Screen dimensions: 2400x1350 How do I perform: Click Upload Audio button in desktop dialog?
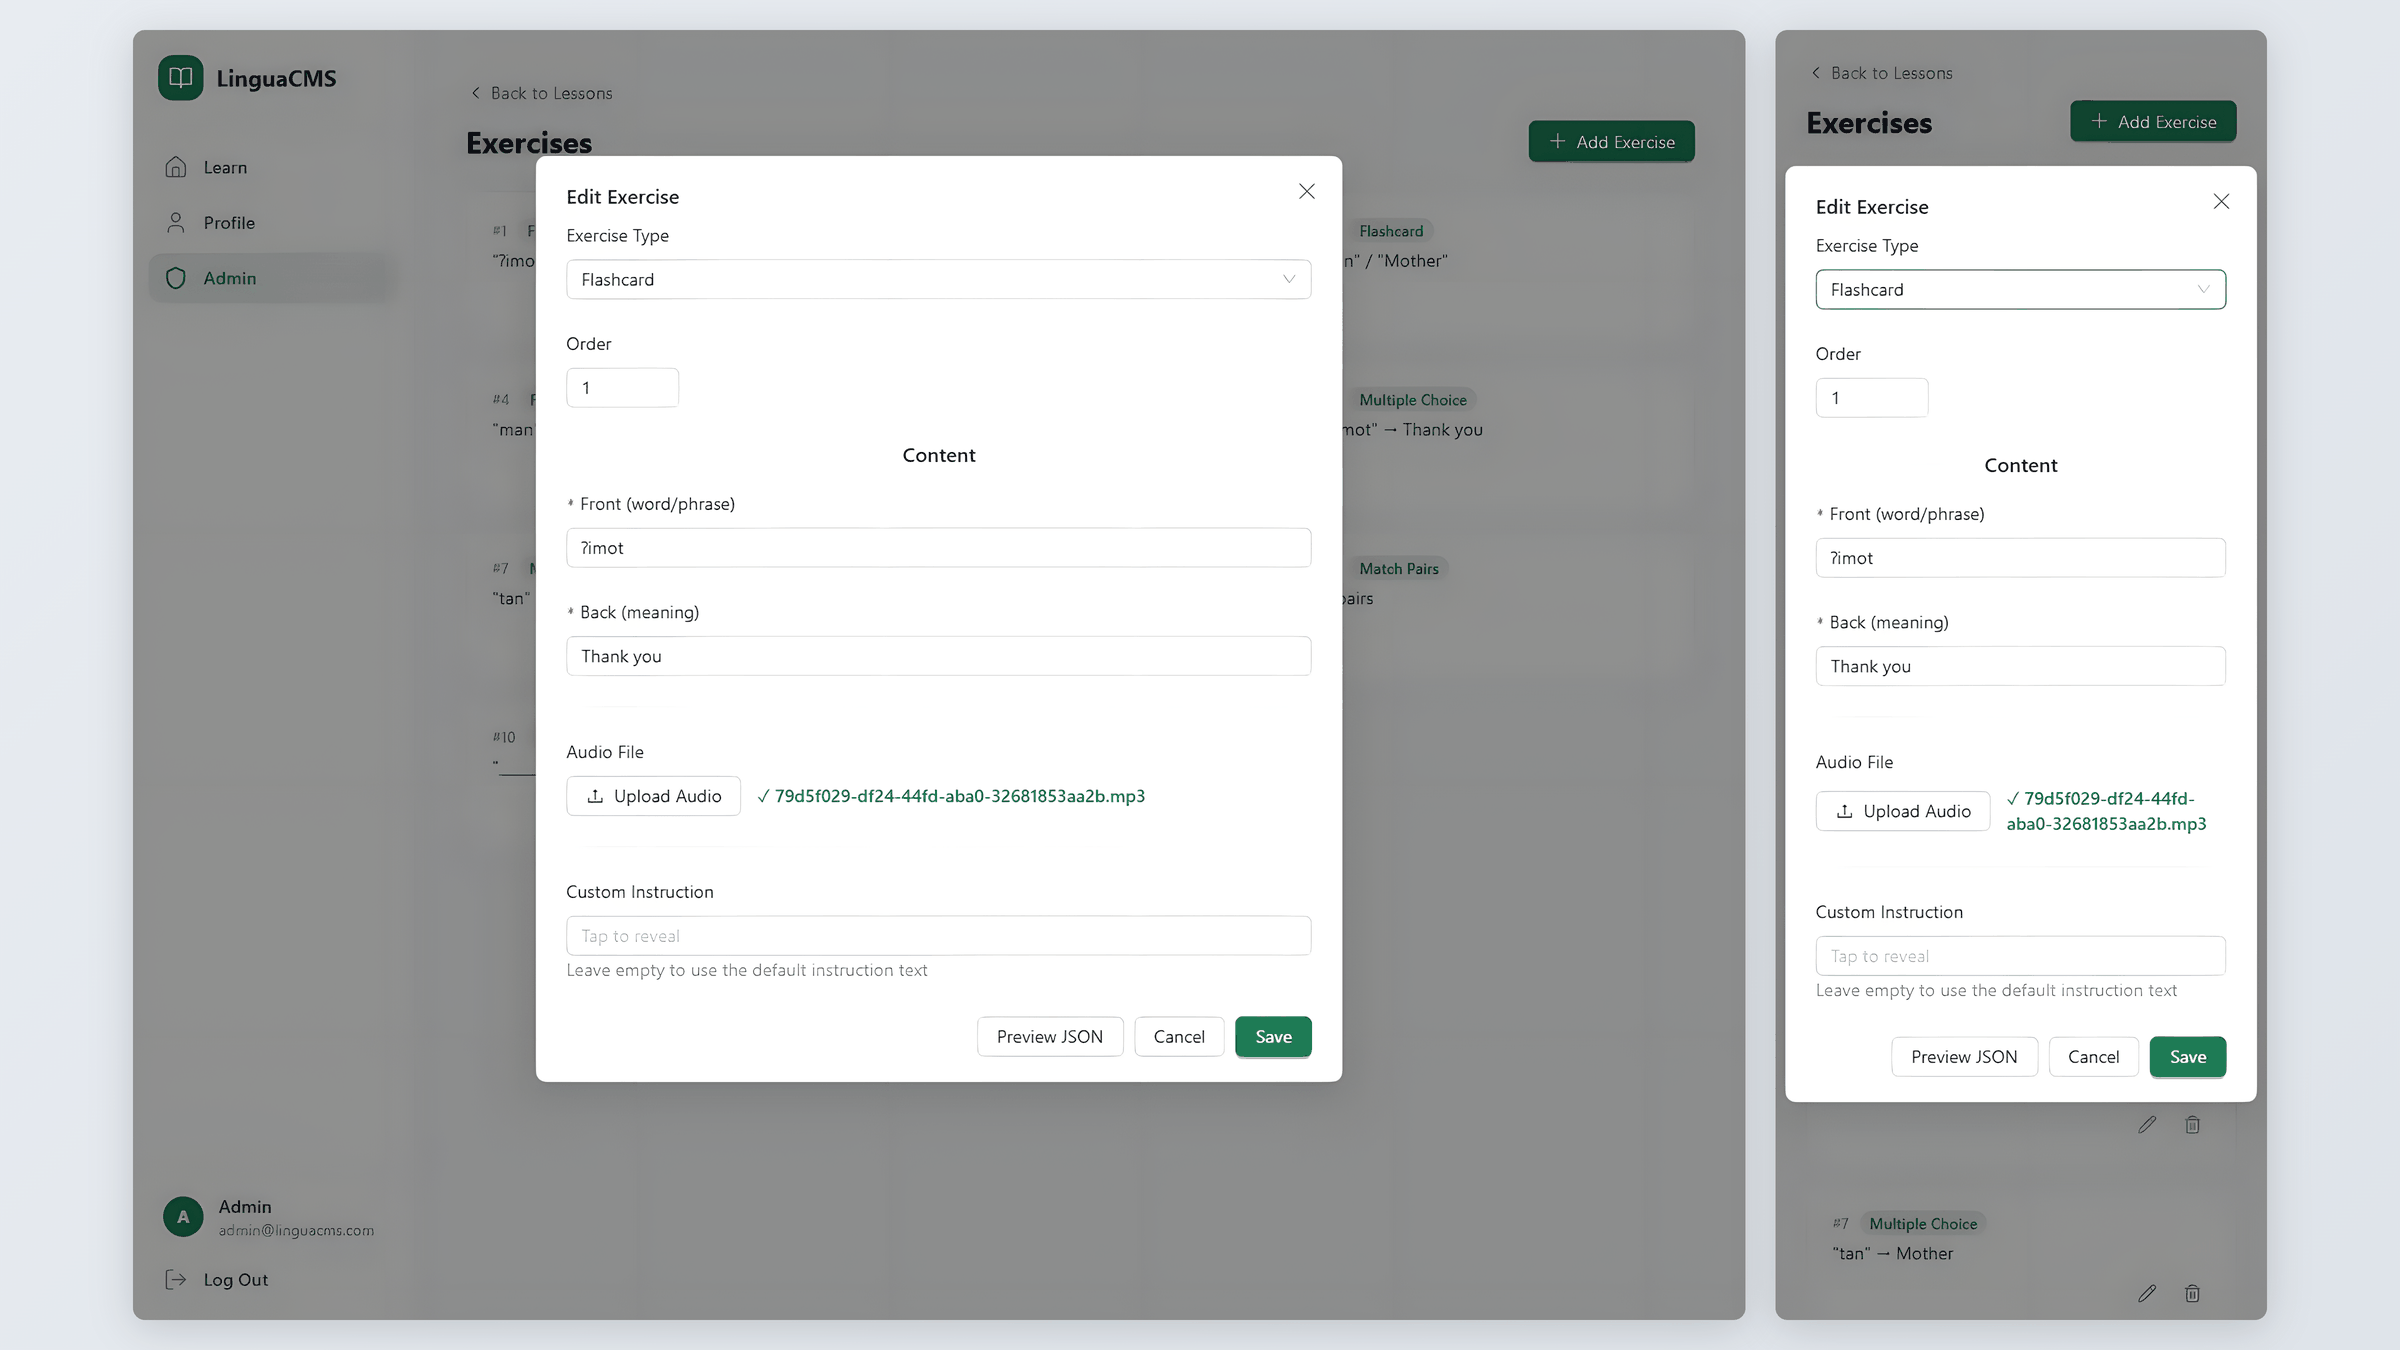click(653, 796)
